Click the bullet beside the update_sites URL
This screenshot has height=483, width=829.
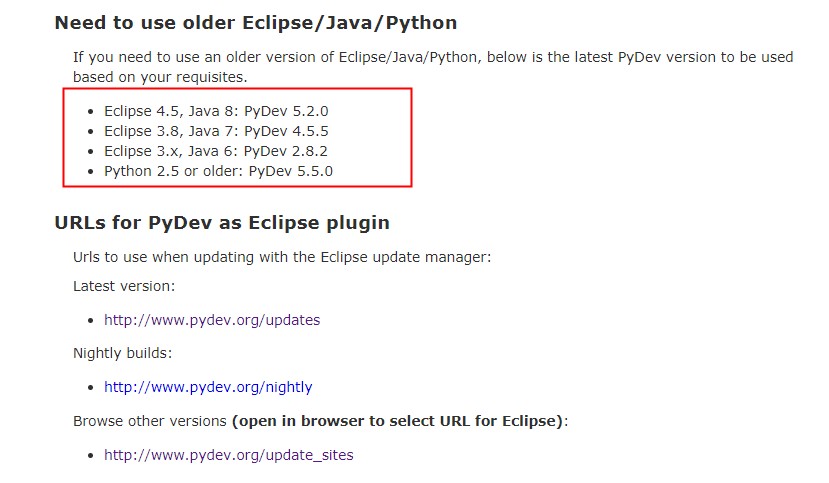point(92,456)
